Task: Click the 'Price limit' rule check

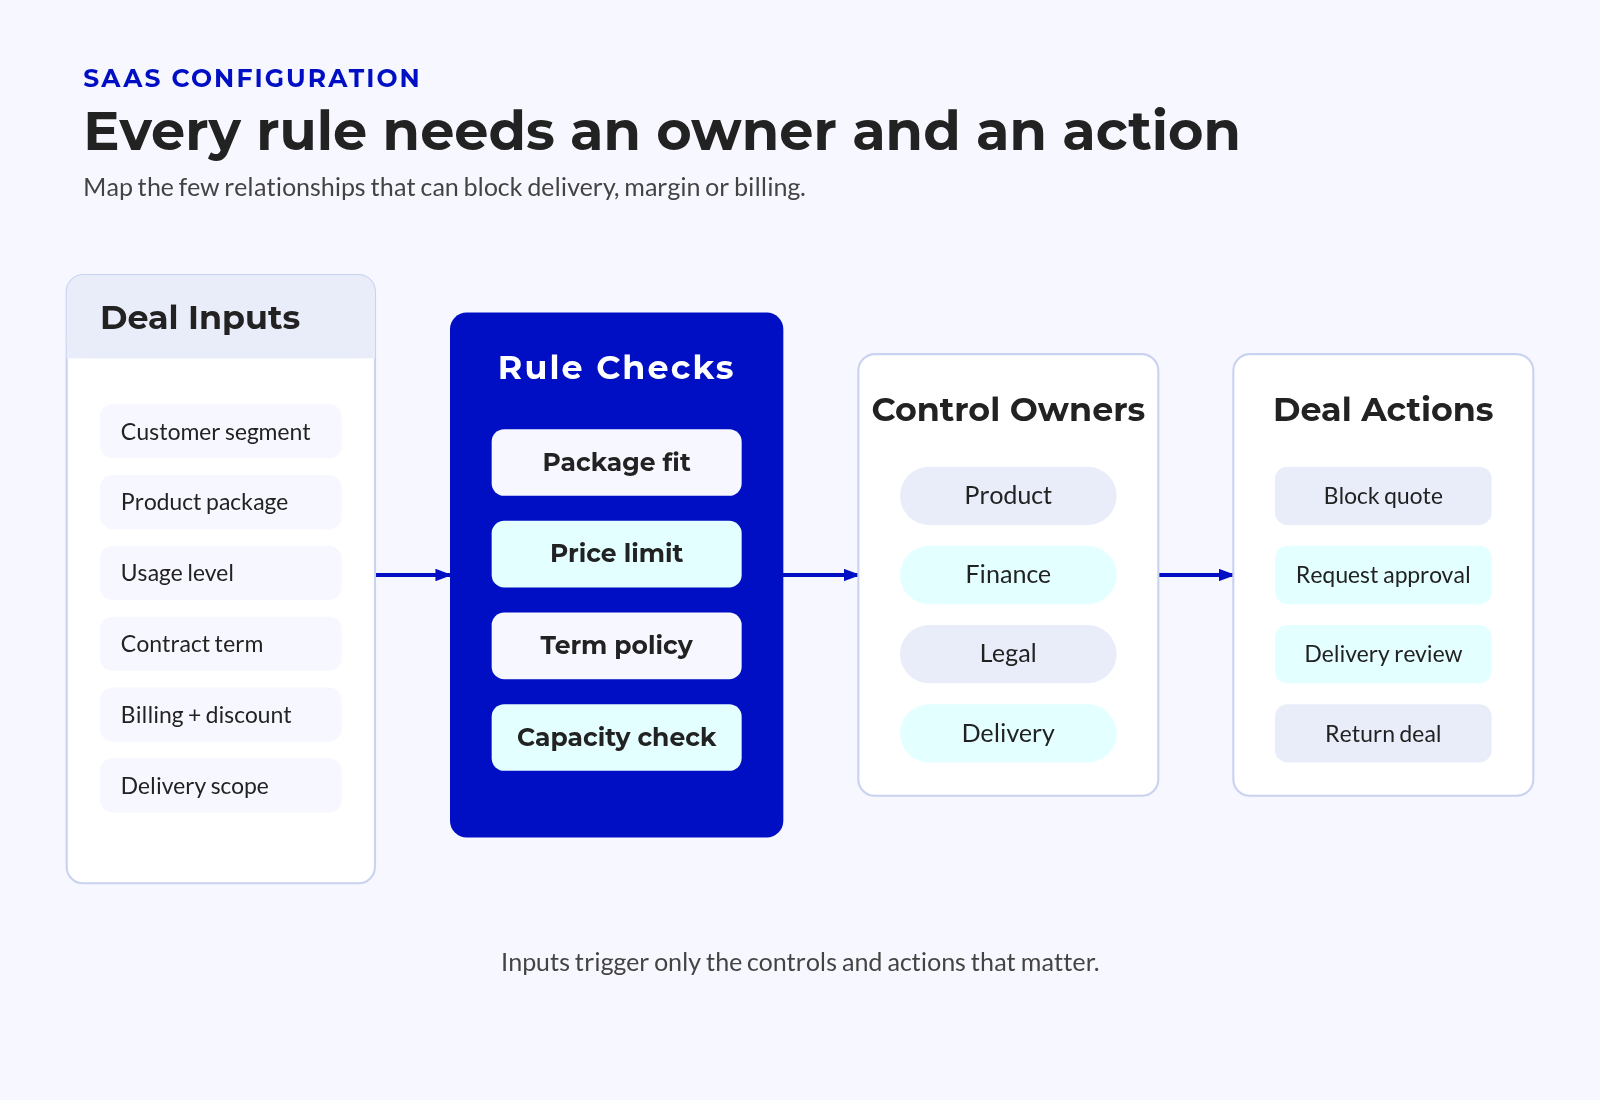Action: (x=616, y=554)
